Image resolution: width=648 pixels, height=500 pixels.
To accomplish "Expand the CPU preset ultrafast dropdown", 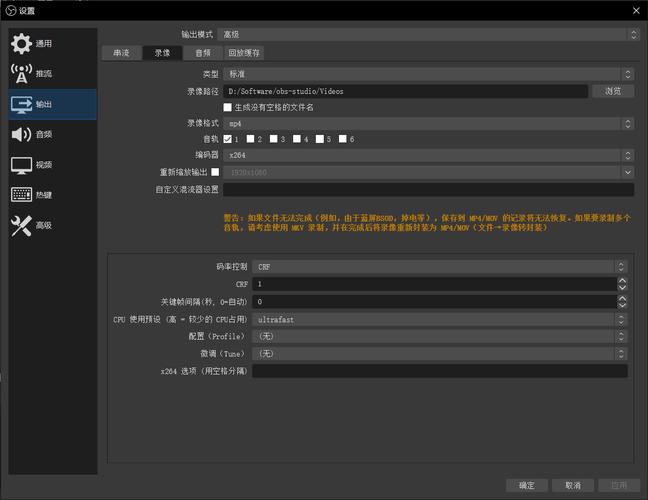I will coord(440,319).
